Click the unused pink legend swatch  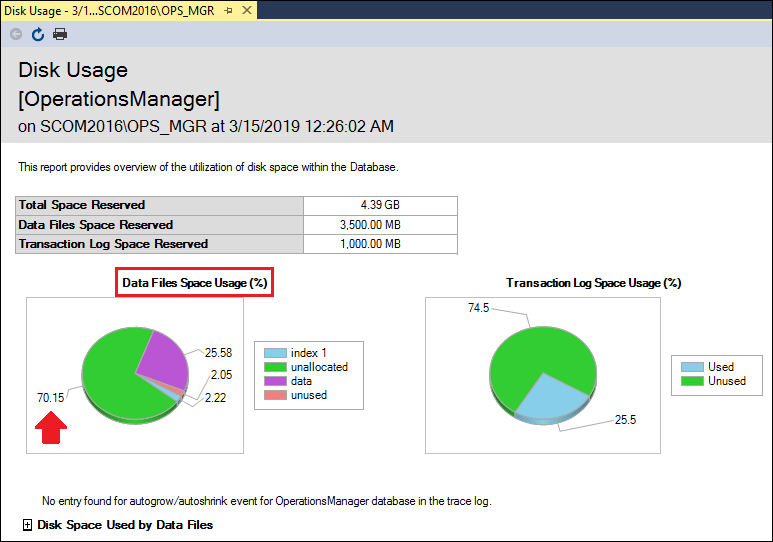275,395
